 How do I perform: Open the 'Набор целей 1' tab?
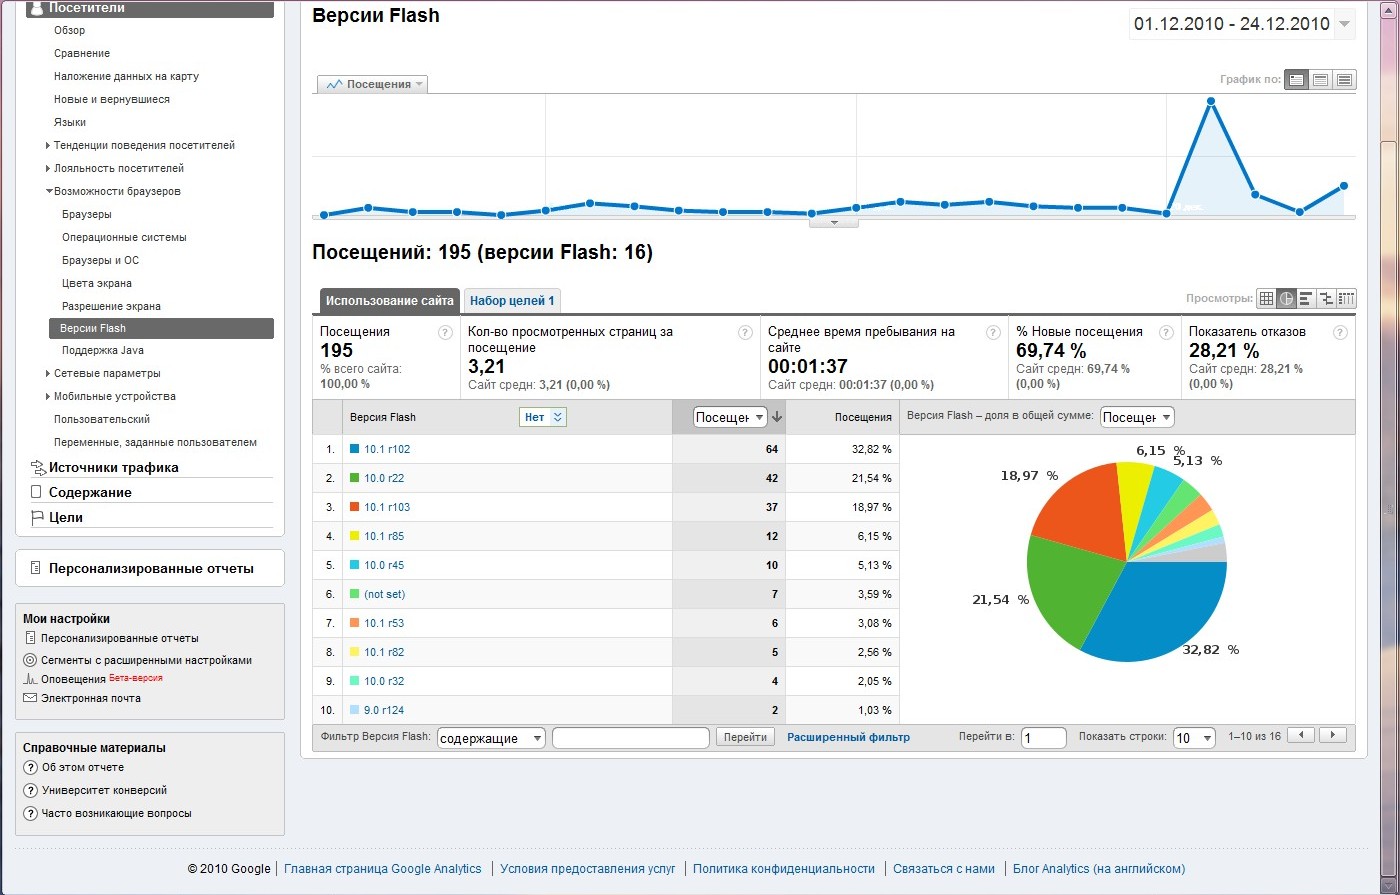point(512,301)
